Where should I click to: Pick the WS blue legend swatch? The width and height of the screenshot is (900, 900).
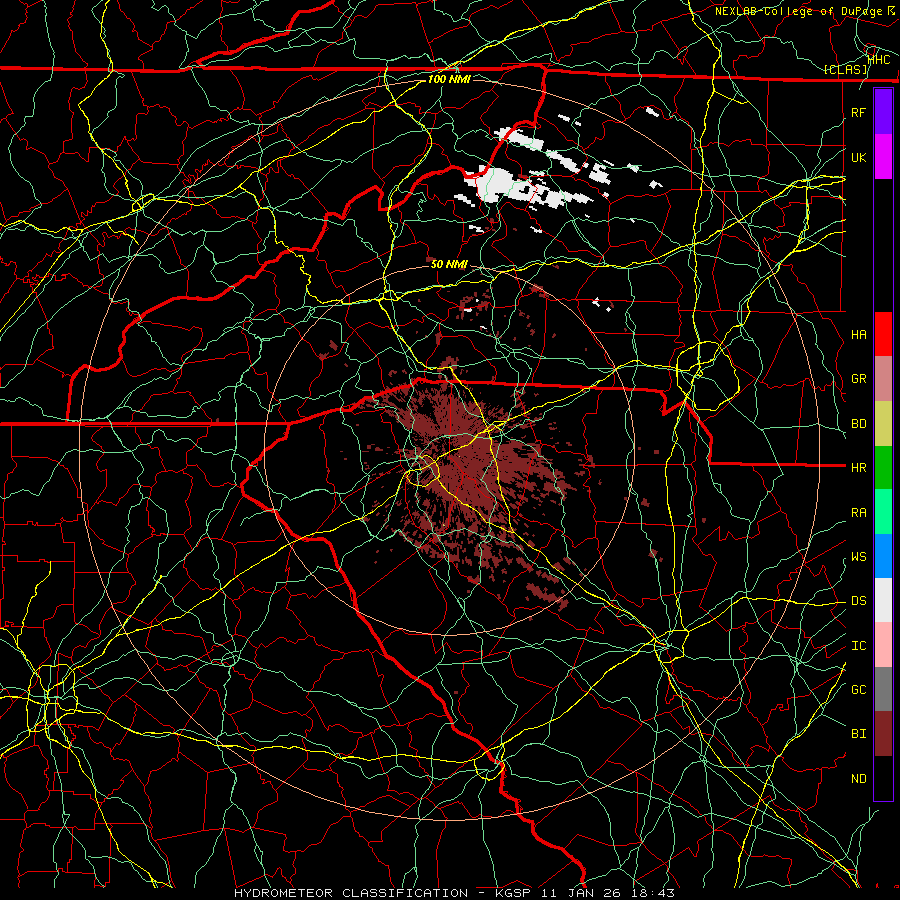tap(883, 556)
